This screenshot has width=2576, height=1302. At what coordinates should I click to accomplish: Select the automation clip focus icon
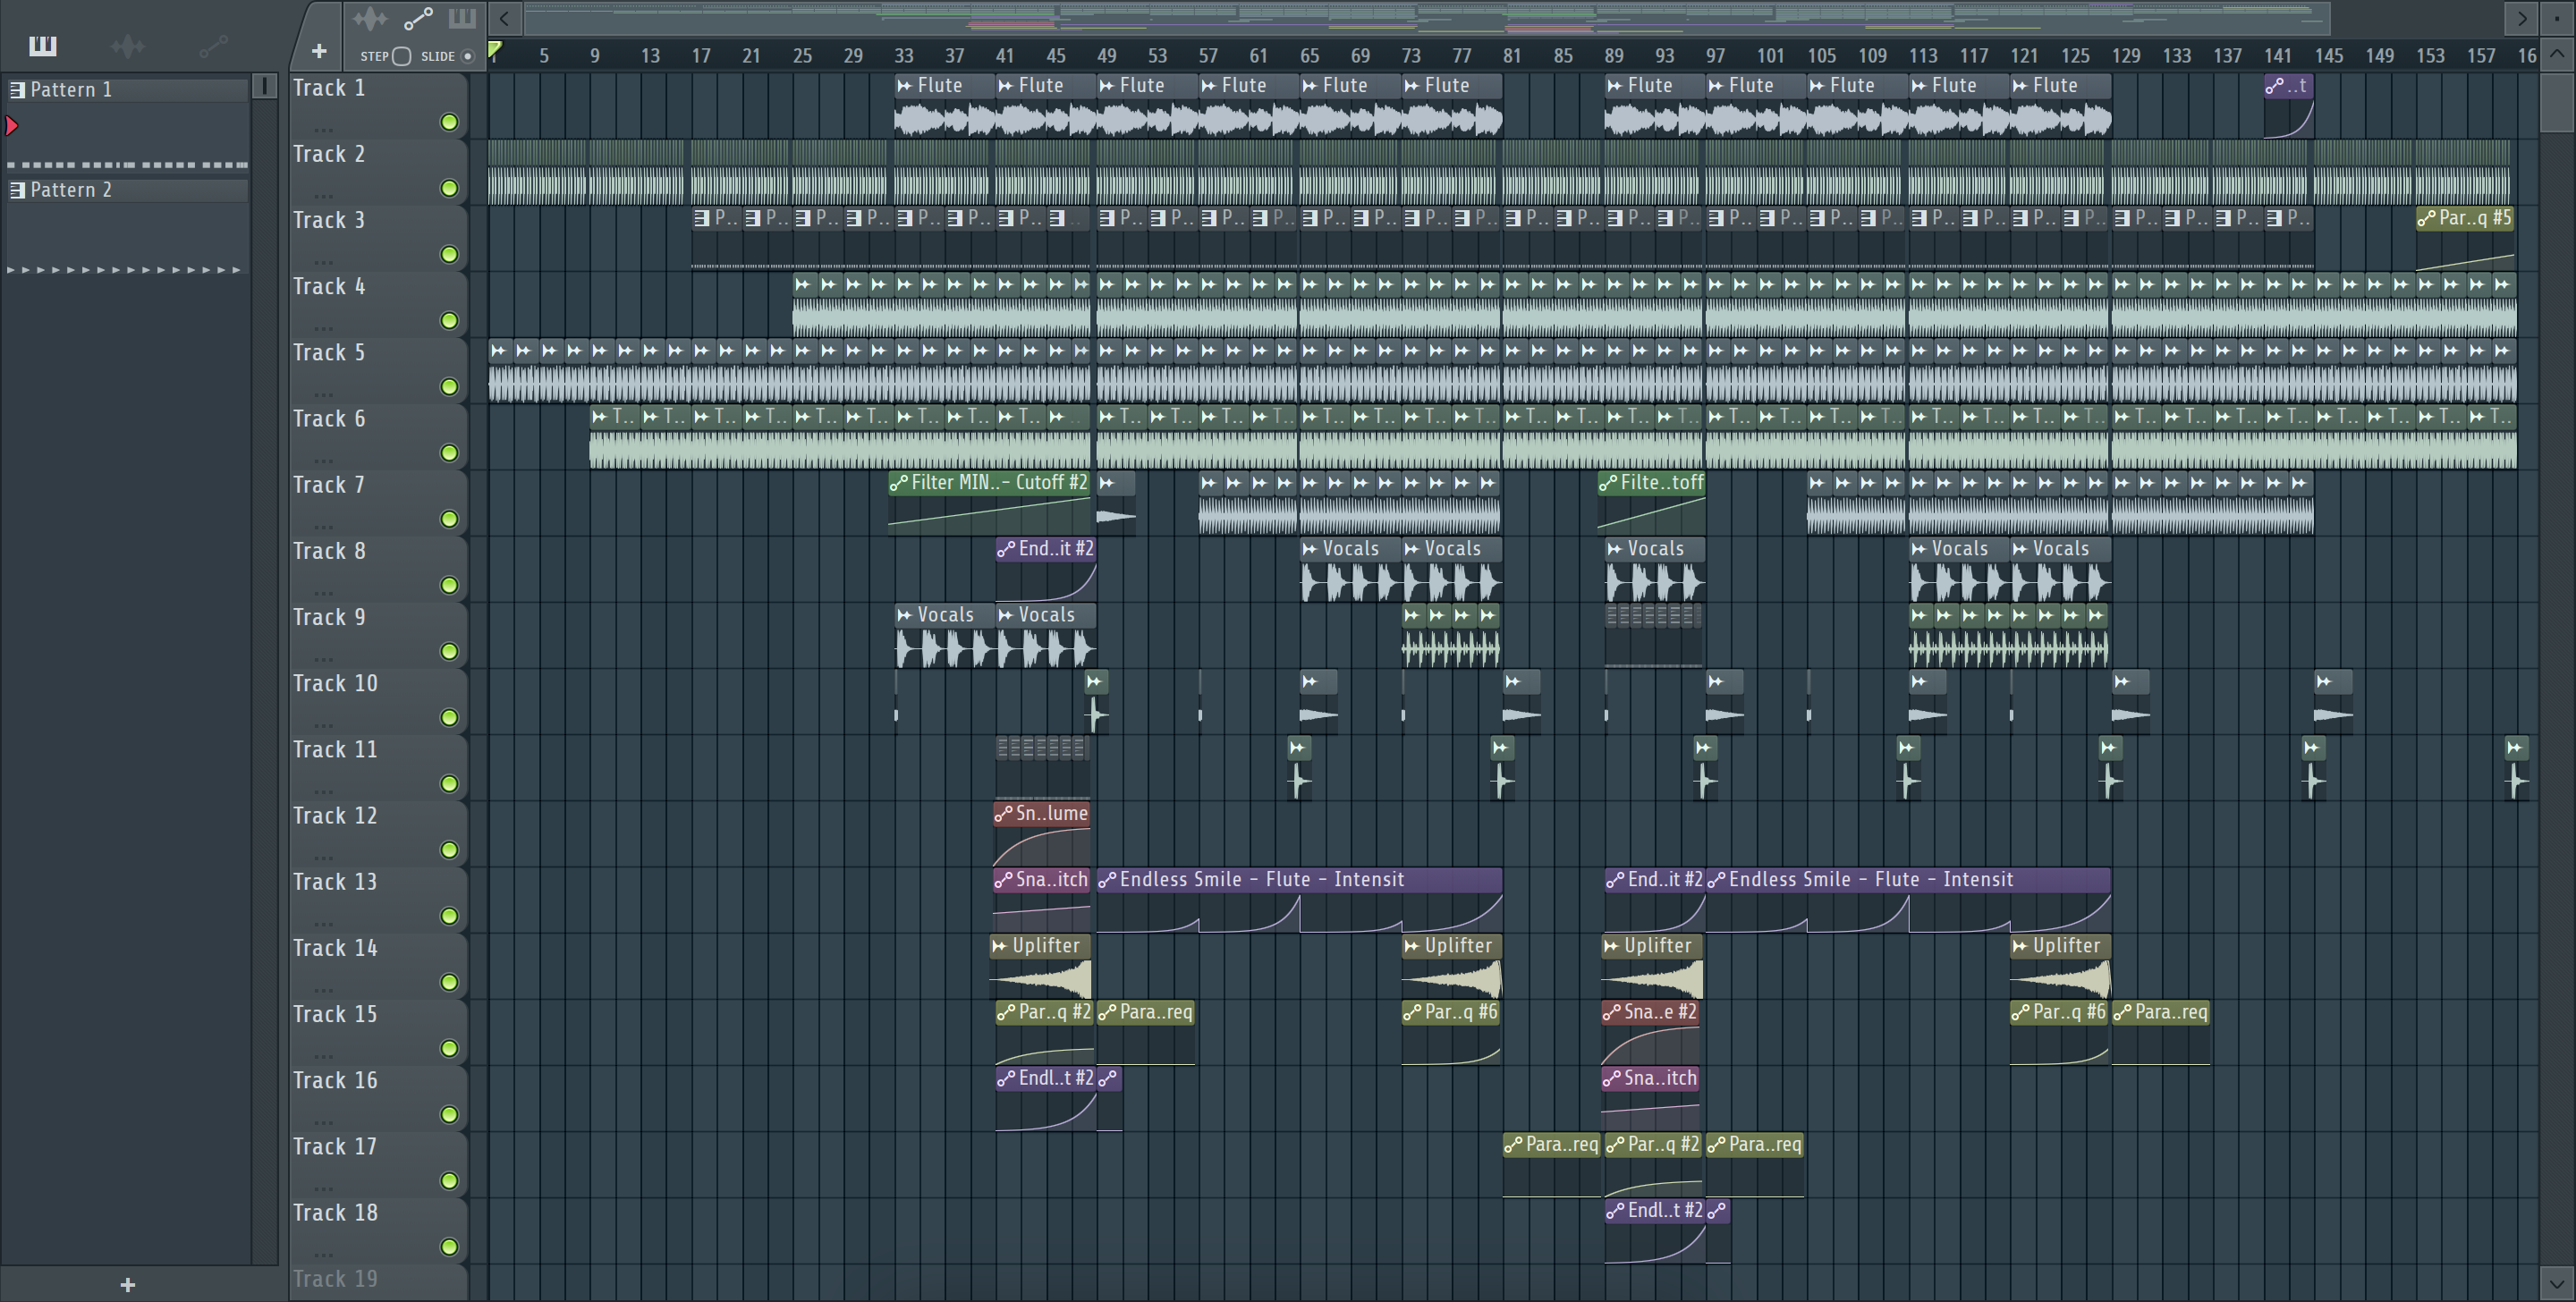click(x=418, y=18)
